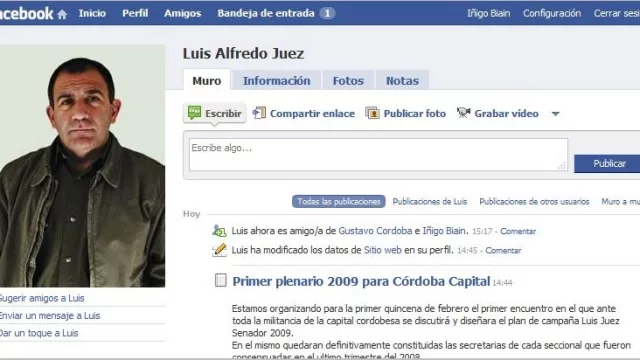Filter by Publicaciones de otros usuarios
640x360 pixels.
(534, 202)
